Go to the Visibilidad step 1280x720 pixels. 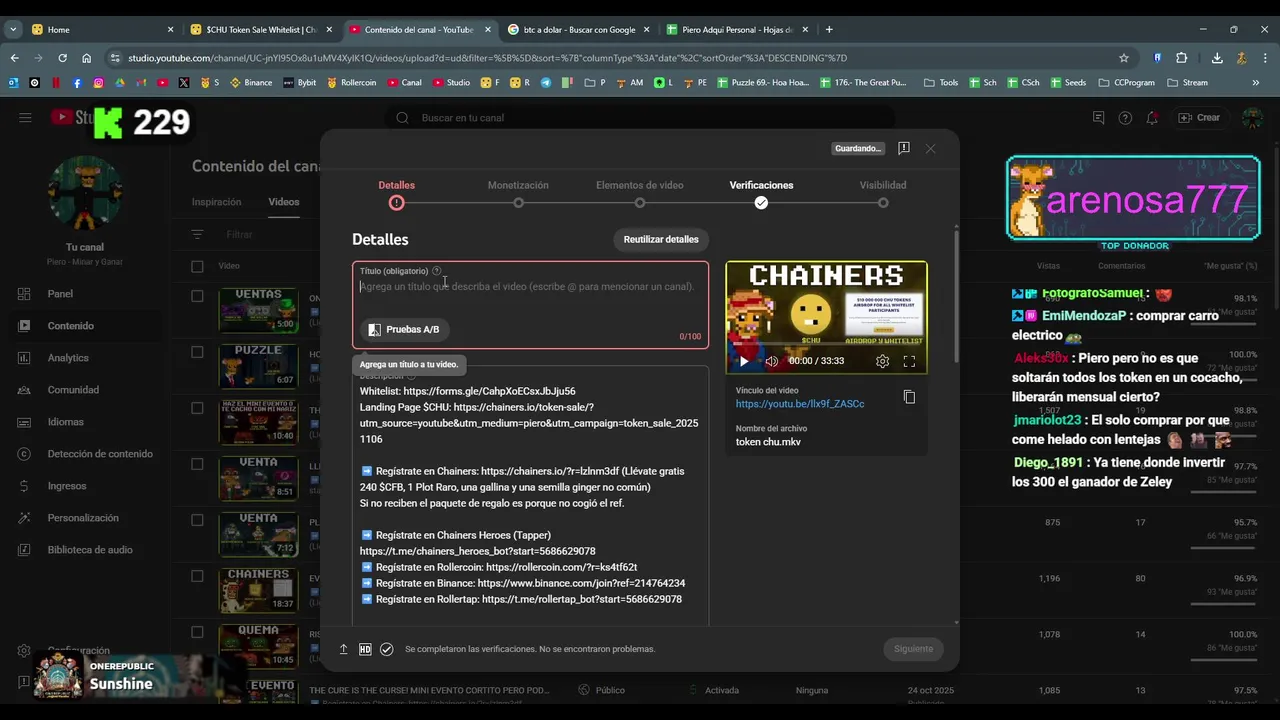point(883,192)
